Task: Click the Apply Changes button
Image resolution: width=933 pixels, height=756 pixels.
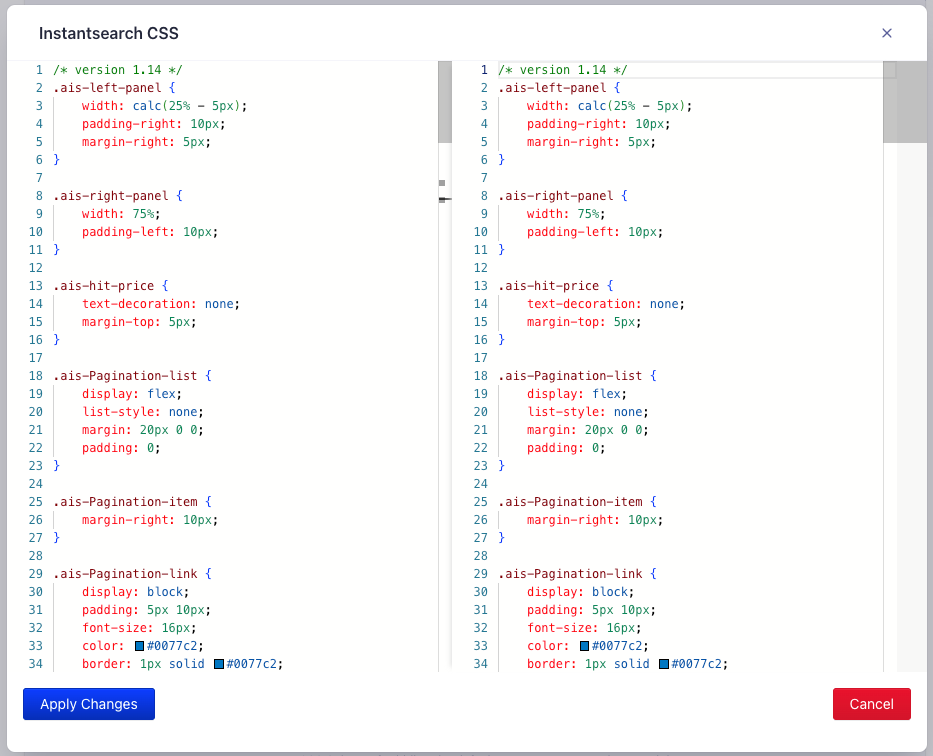Action: click(88, 704)
